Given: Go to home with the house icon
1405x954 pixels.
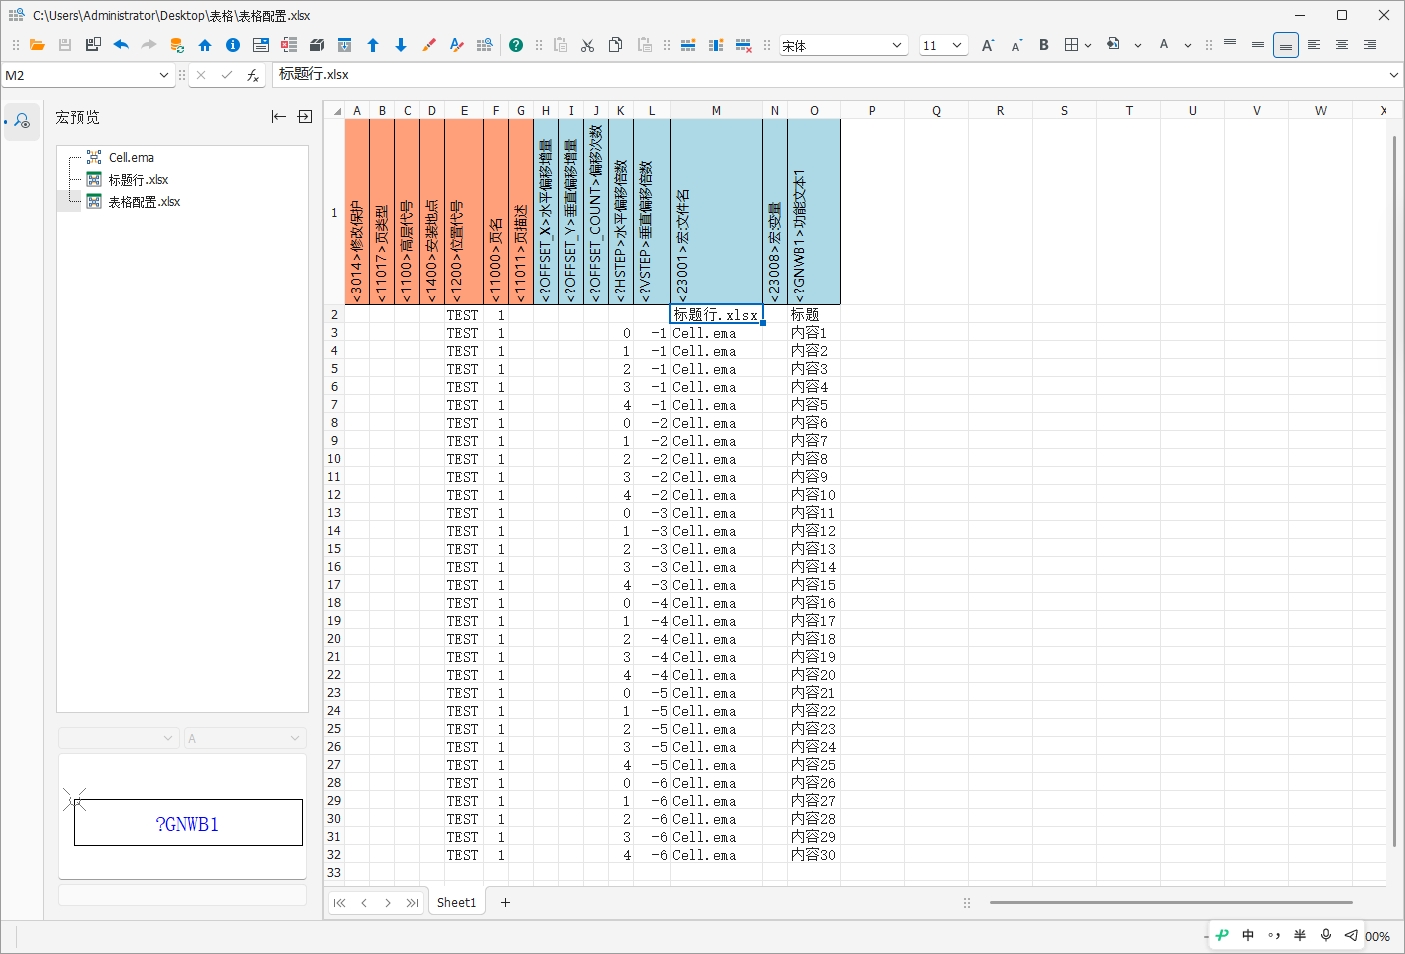Looking at the screenshot, I should click(205, 45).
